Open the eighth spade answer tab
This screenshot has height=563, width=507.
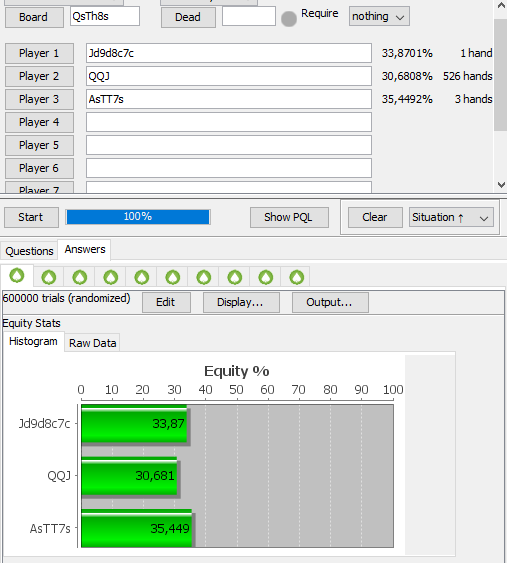click(x=234, y=277)
